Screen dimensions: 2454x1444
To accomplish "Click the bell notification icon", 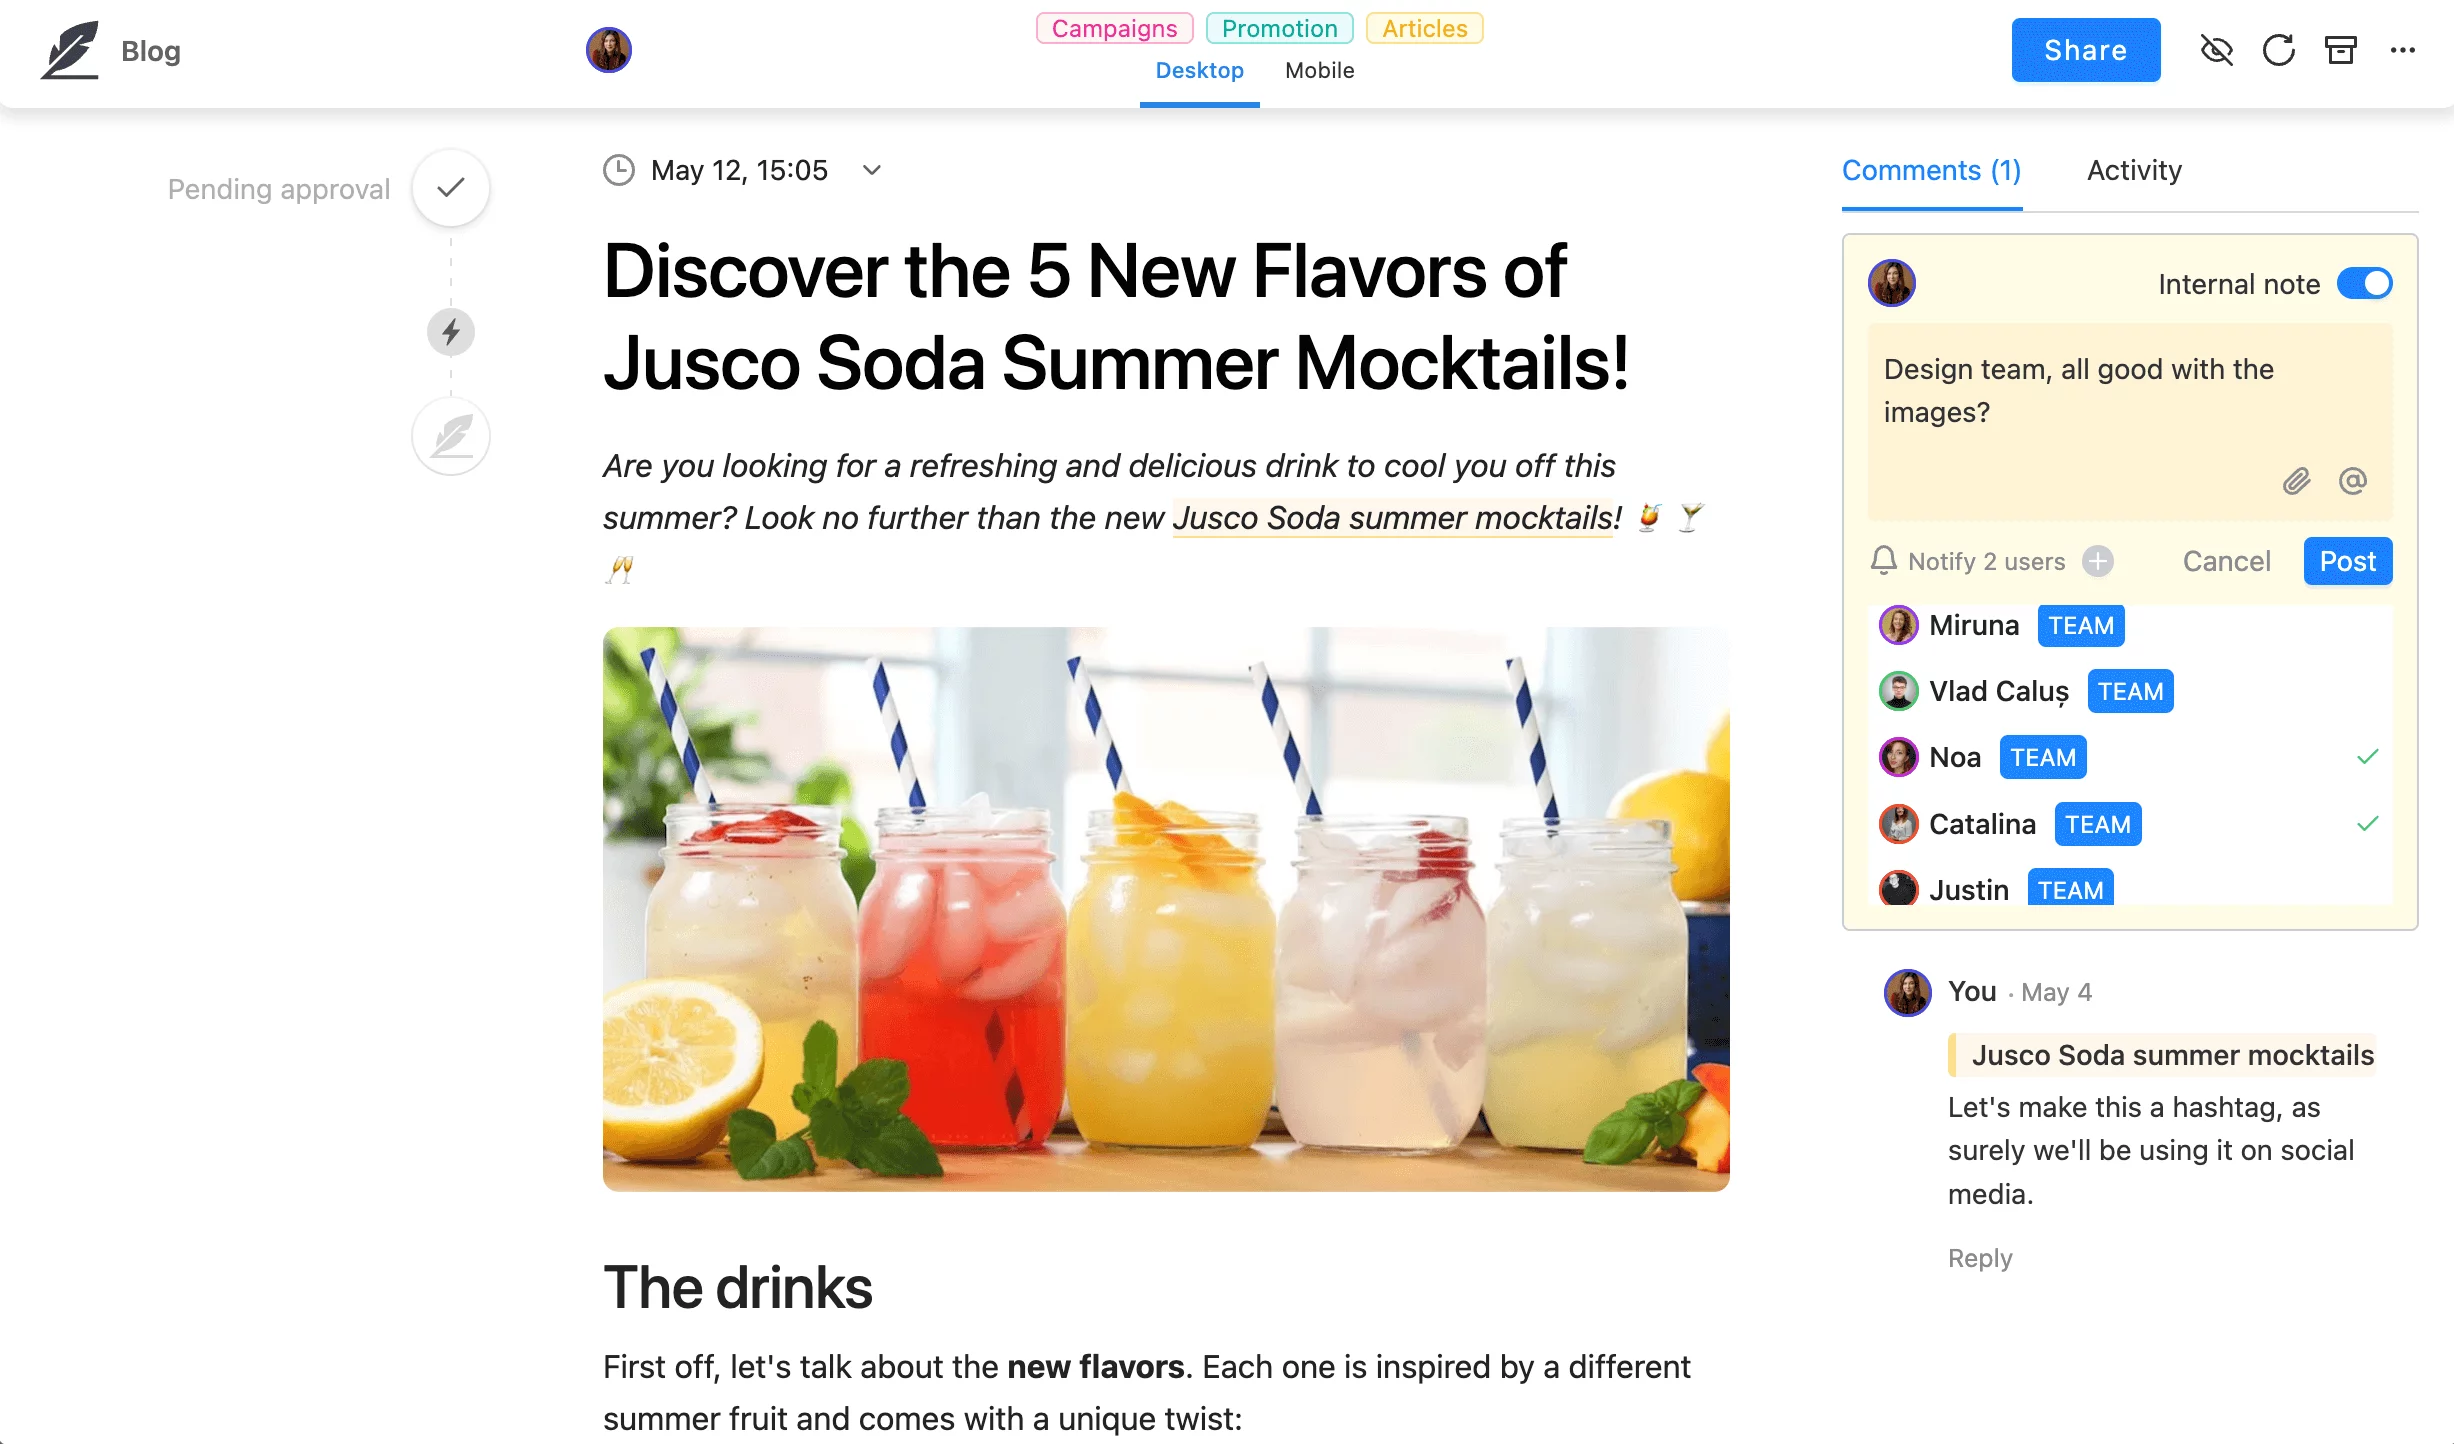I will pyautogui.click(x=1885, y=560).
